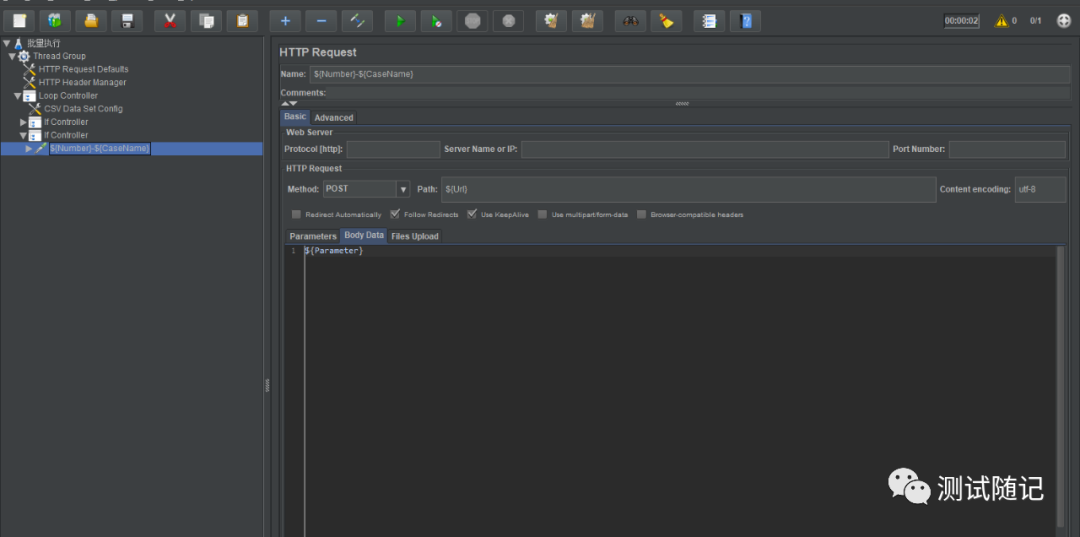
Task: Open the function helper dialog icon
Action: pyautogui.click(x=709, y=21)
